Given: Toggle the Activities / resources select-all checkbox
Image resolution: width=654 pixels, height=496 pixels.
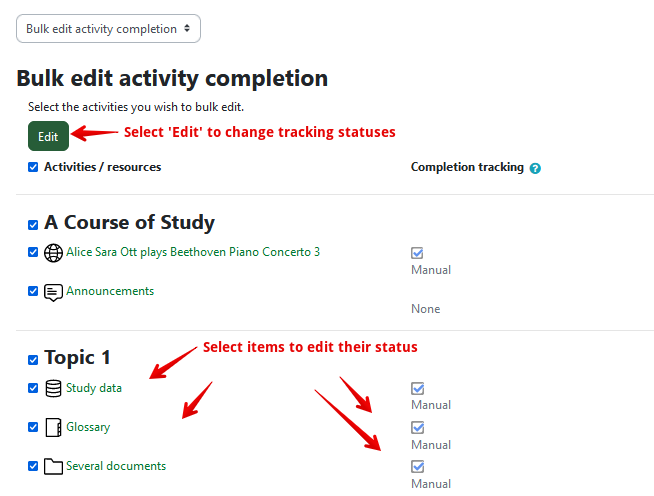Looking at the screenshot, I should [x=33, y=167].
